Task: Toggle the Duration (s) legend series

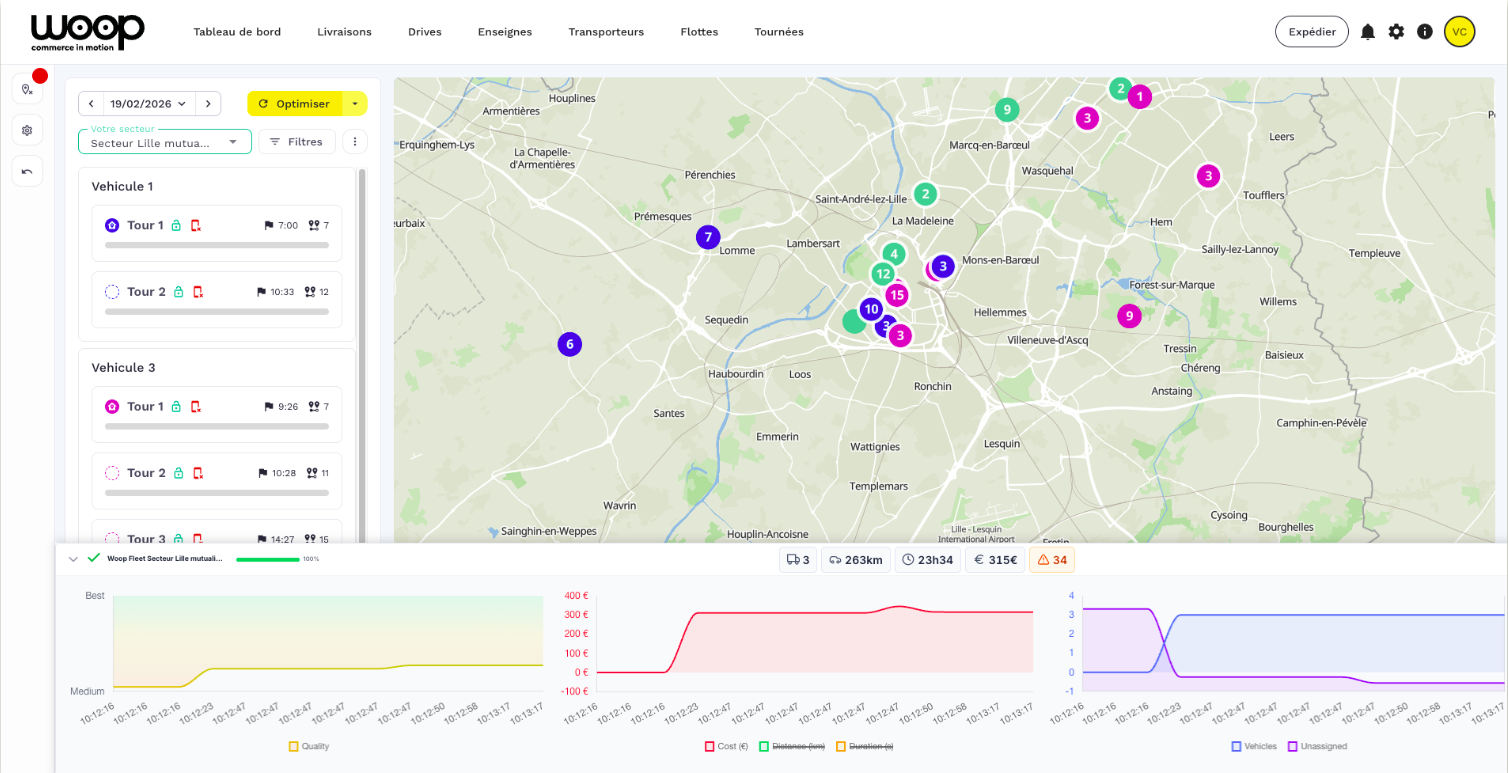Action: pyautogui.click(x=870, y=746)
